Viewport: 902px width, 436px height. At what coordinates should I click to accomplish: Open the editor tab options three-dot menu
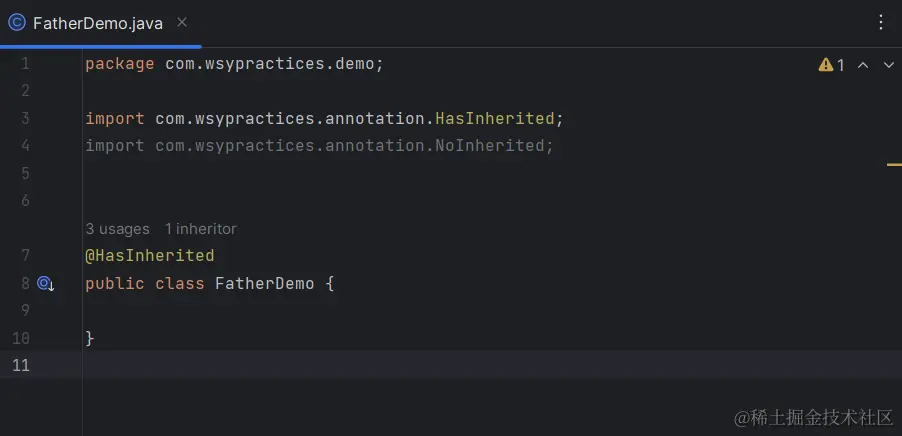point(881,22)
